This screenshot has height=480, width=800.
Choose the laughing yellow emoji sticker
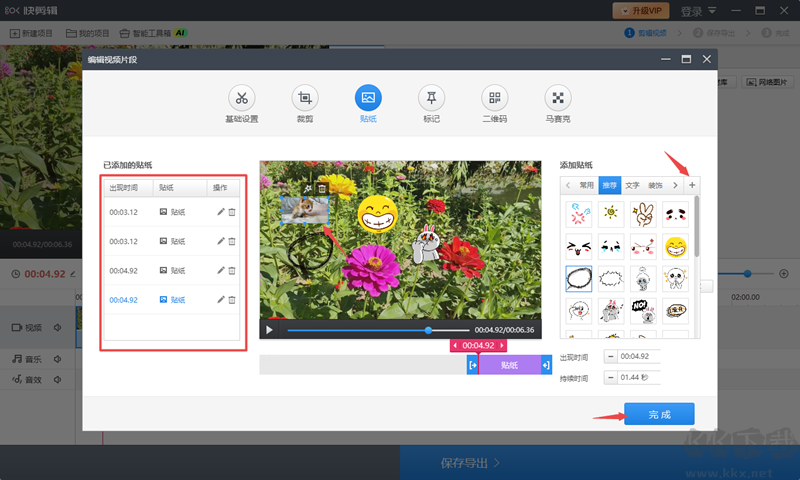coord(676,247)
